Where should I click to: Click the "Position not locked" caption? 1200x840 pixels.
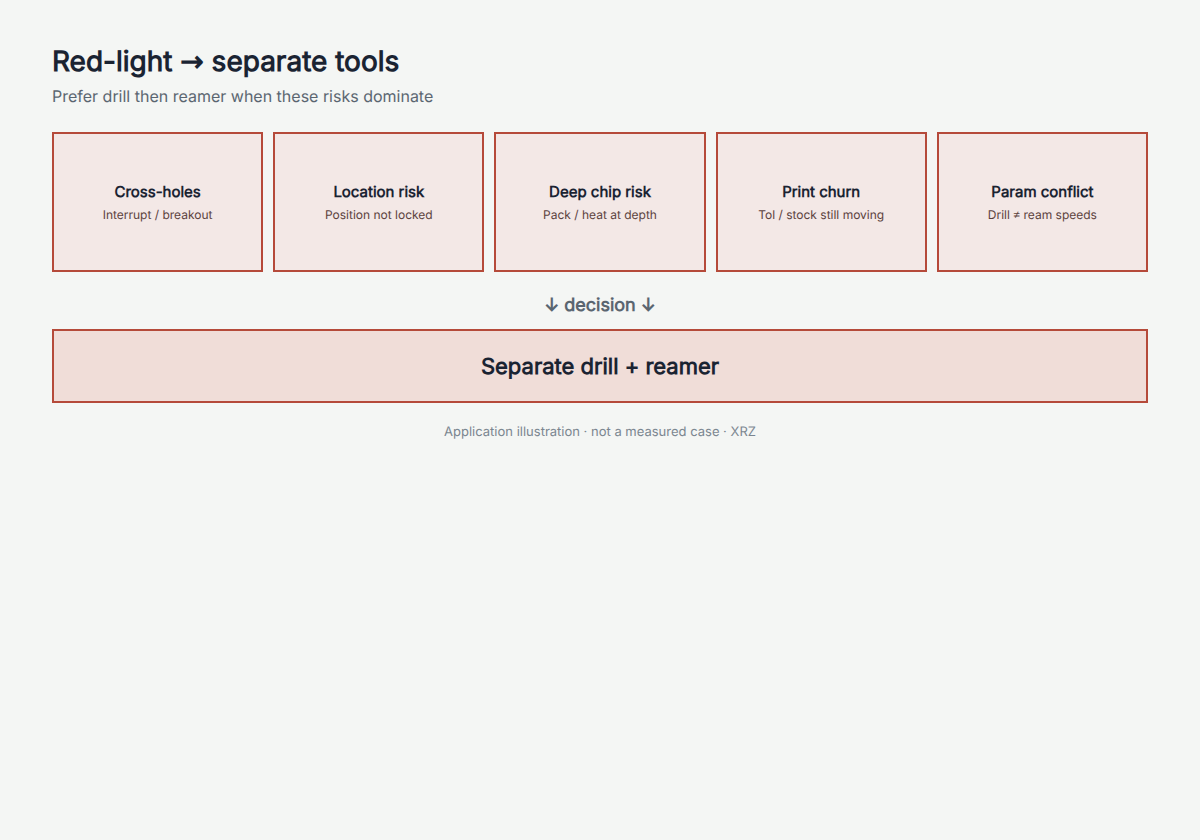(x=379, y=215)
